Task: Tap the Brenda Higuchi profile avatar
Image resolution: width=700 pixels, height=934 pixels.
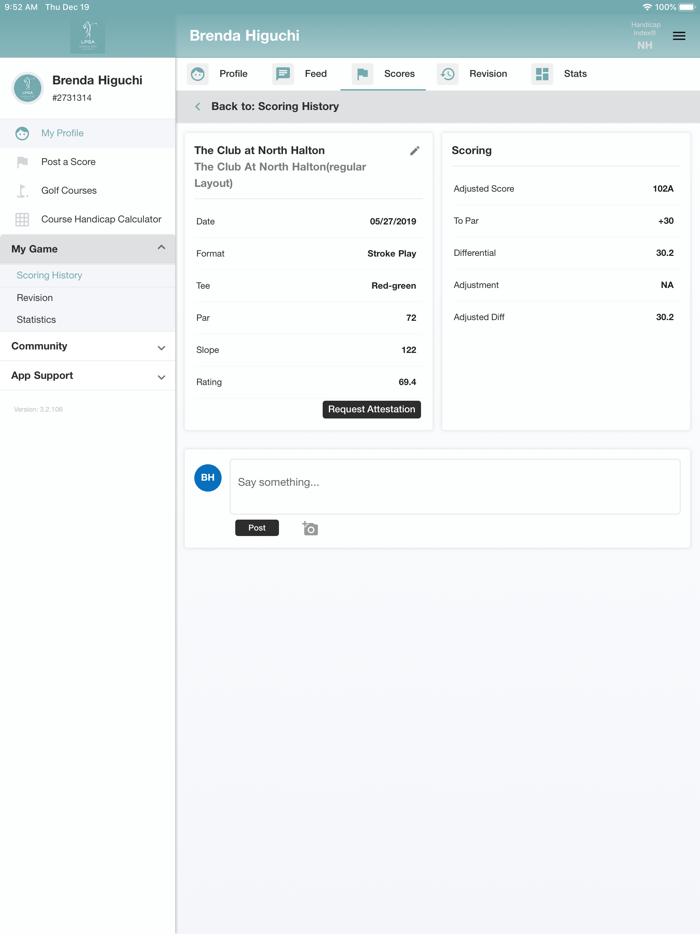Action: (28, 88)
